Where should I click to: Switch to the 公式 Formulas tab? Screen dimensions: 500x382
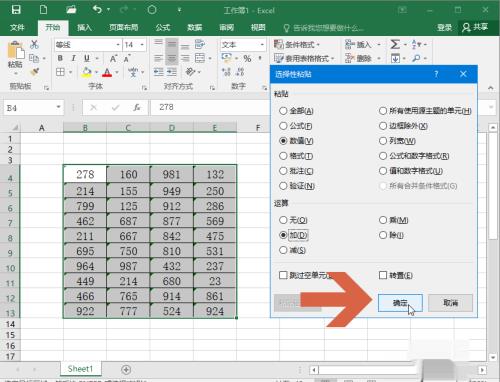163,27
